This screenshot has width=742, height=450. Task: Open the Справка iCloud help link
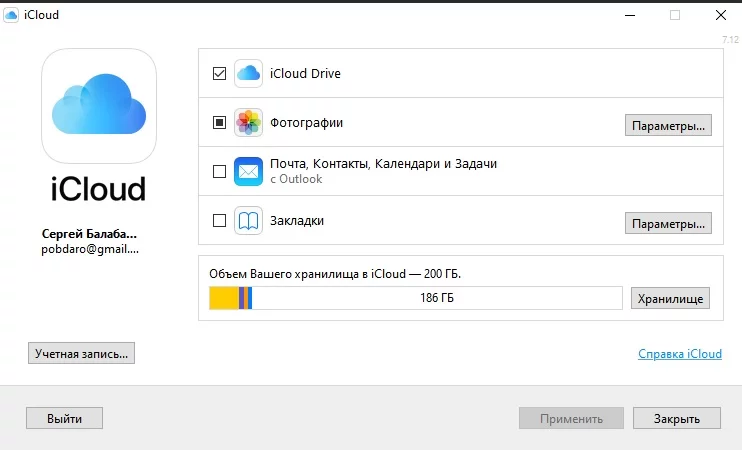pyautogui.click(x=678, y=354)
